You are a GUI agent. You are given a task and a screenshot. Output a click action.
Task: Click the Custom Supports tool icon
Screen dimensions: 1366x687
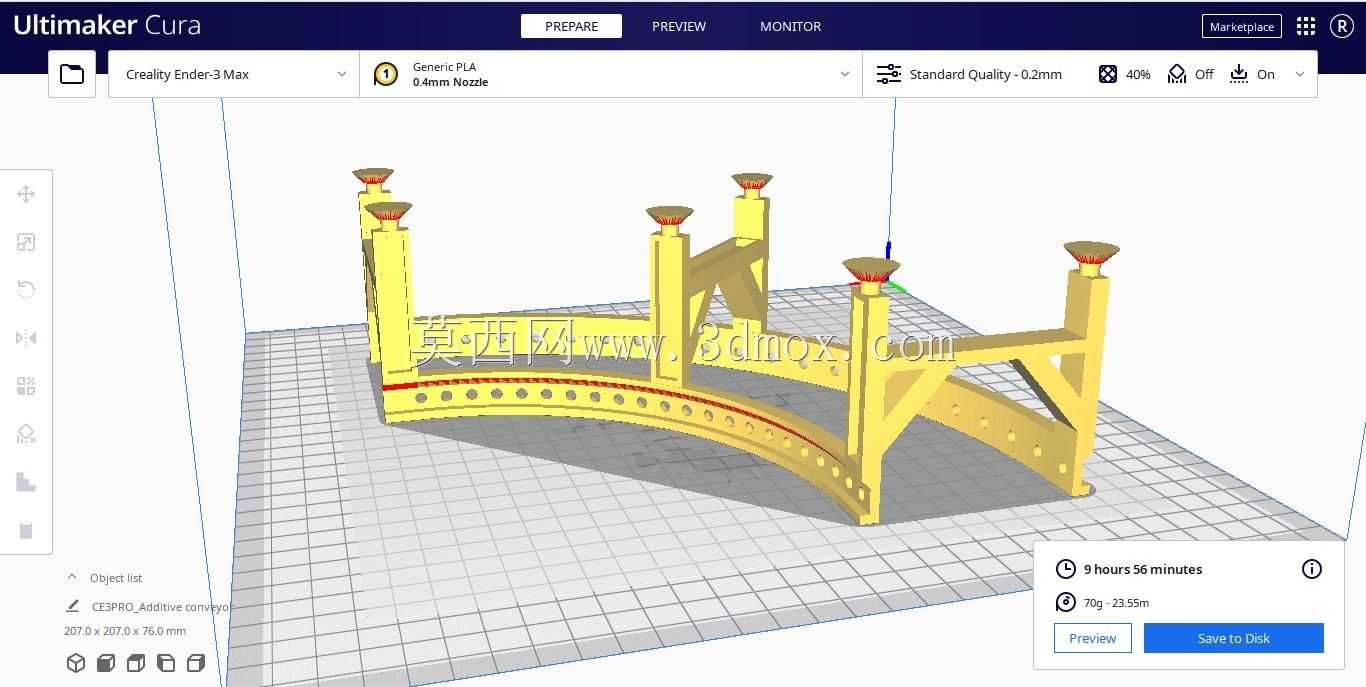(26, 482)
